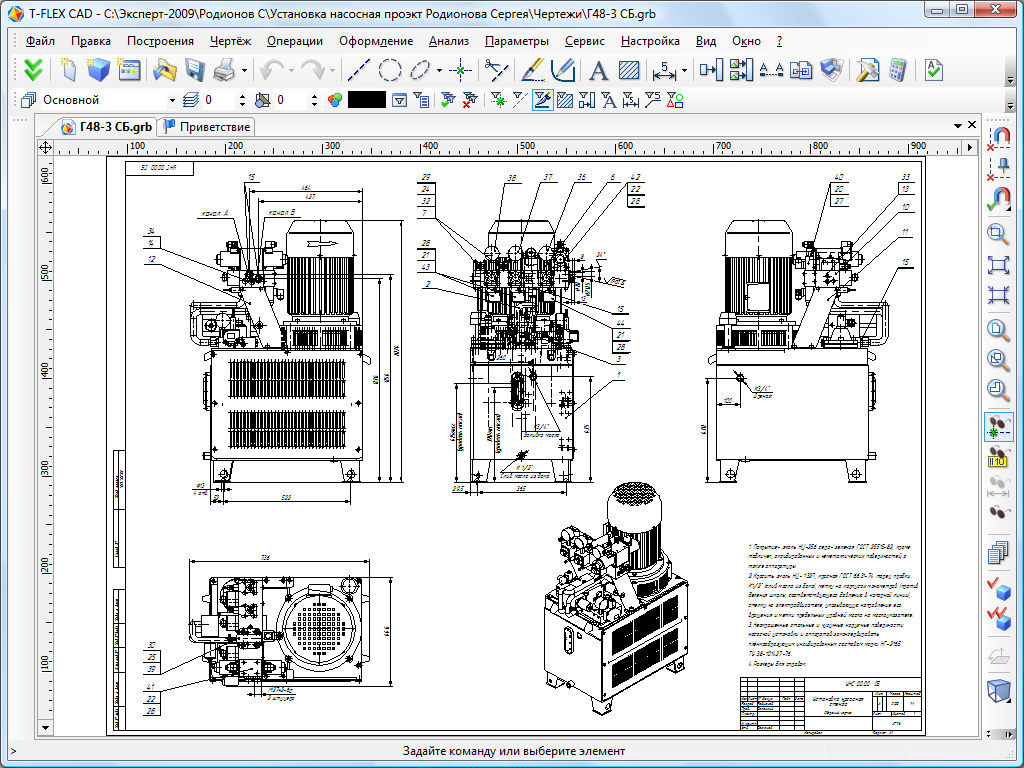Image resolution: width=1024 pixels, height=768 pixels.
Task: Open the 'Основной' line type dropdown
Action: (x=173, y=100)
